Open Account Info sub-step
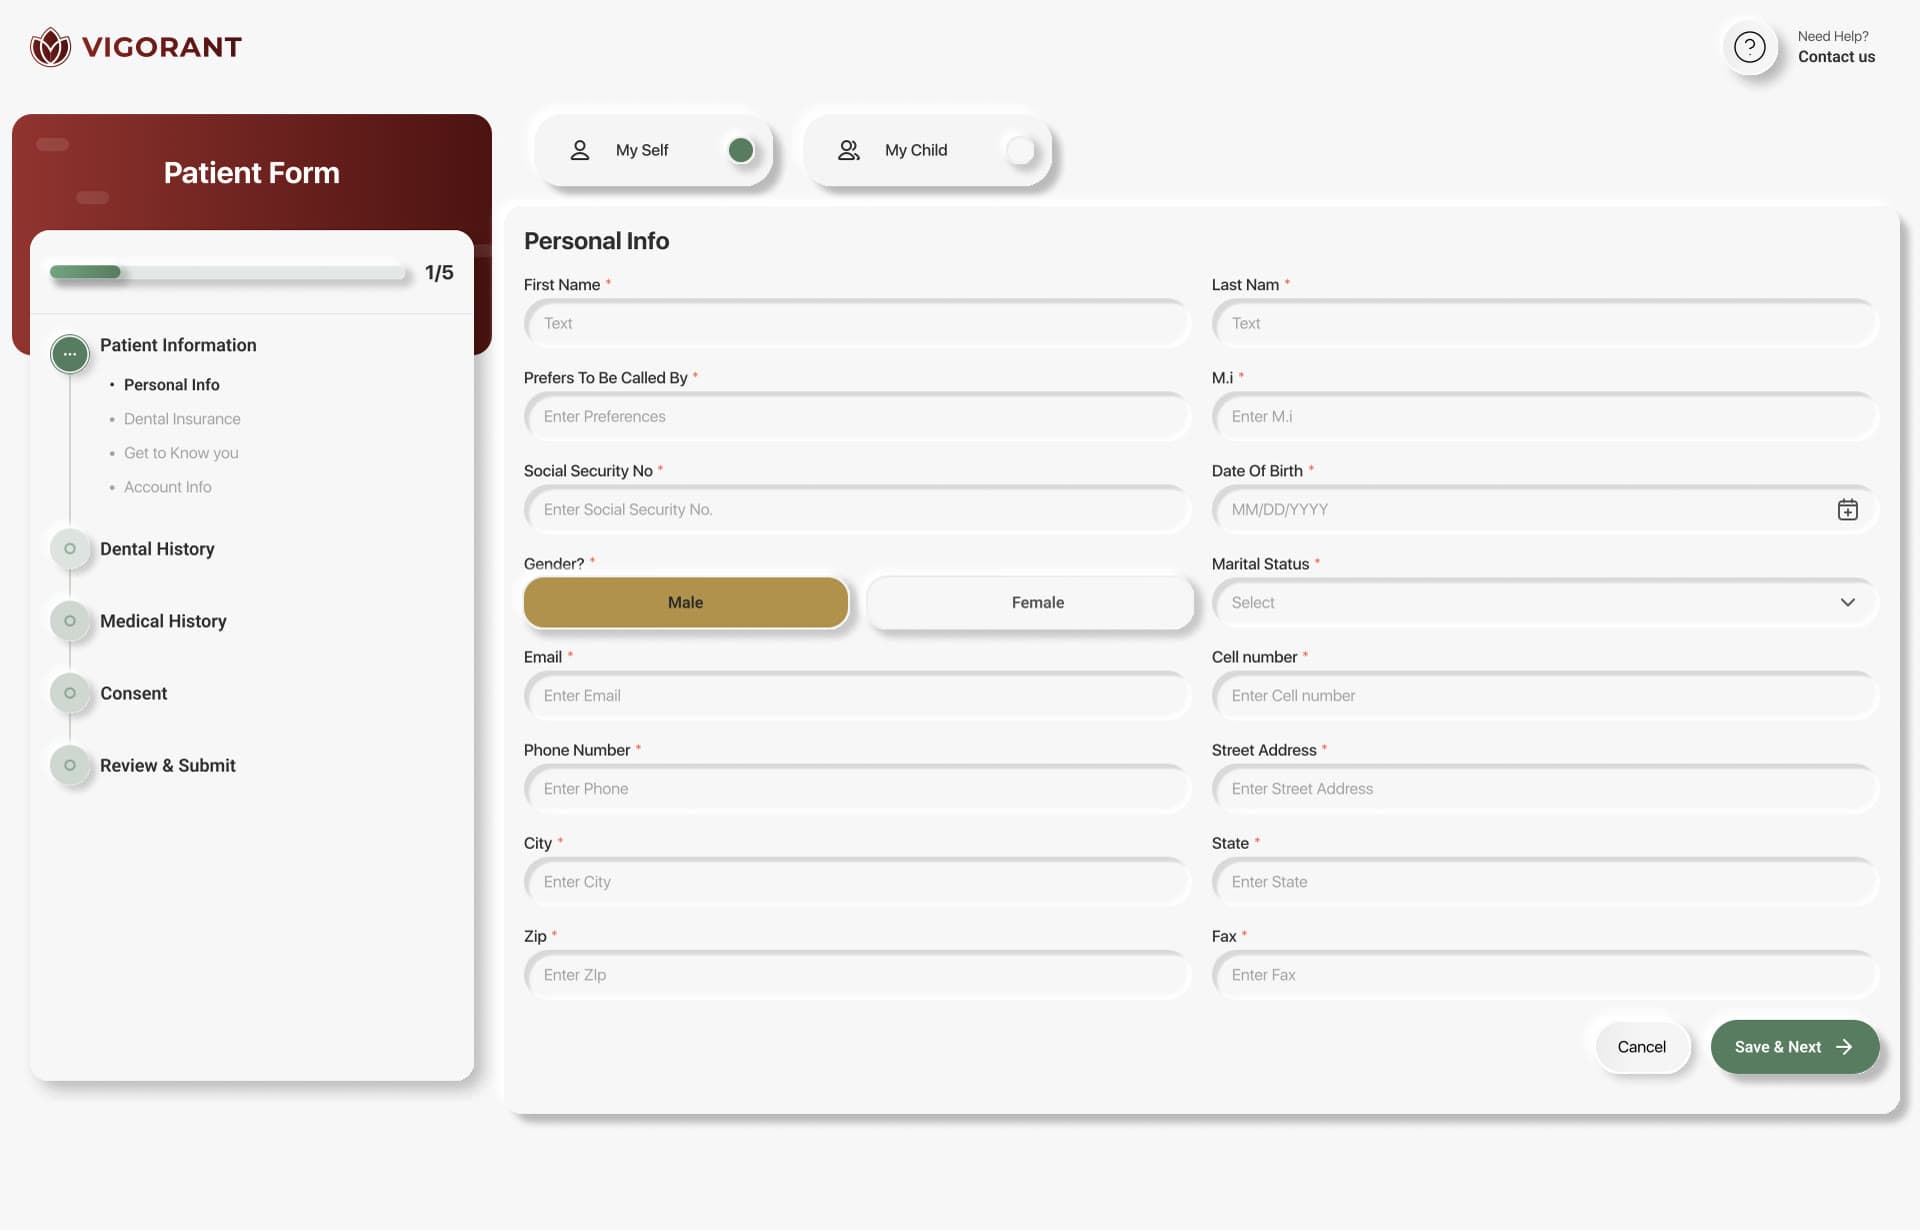Image resolution: width=1920 pixels, height=1230 pixels. [x=168, y=487]
